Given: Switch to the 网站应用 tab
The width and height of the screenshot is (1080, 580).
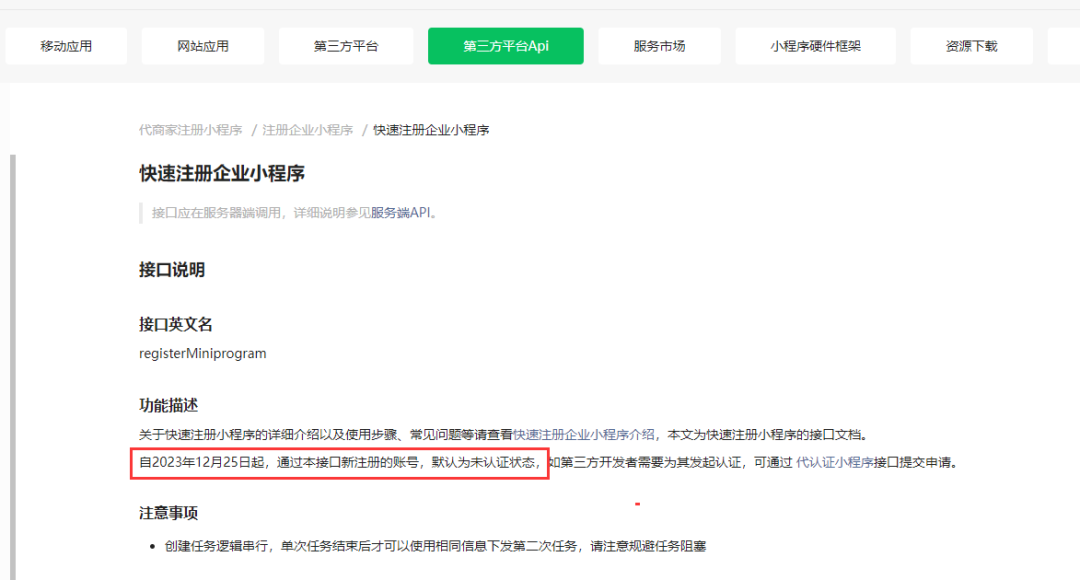Looking at the screenshot, I should [203, 46].
